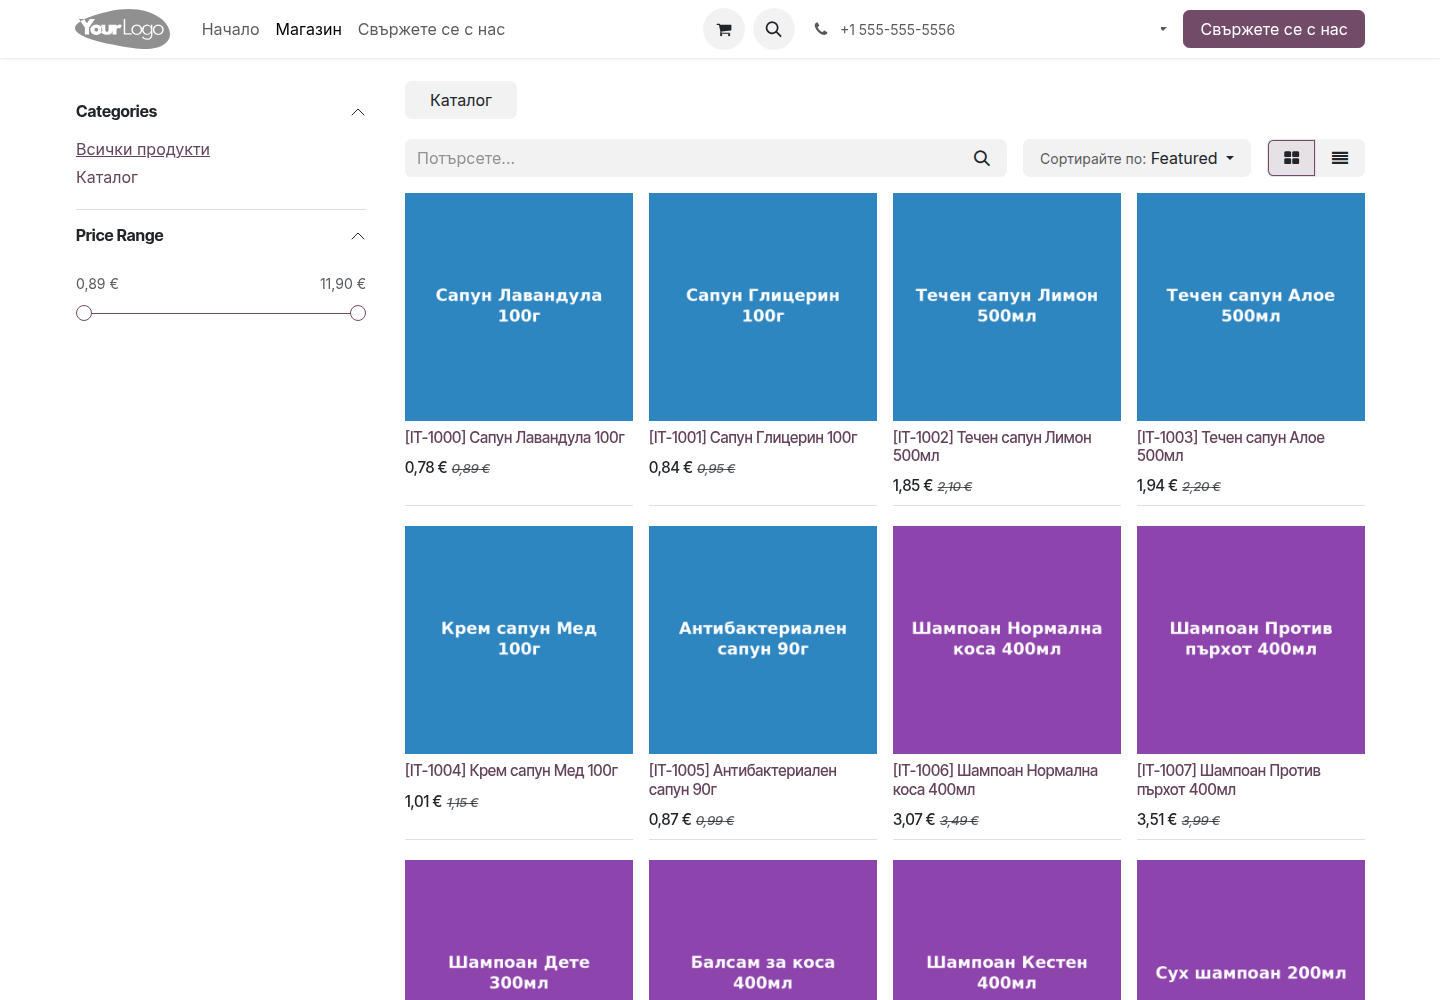
Task: Click the 0,78 € price text
Action: (426, 467)
